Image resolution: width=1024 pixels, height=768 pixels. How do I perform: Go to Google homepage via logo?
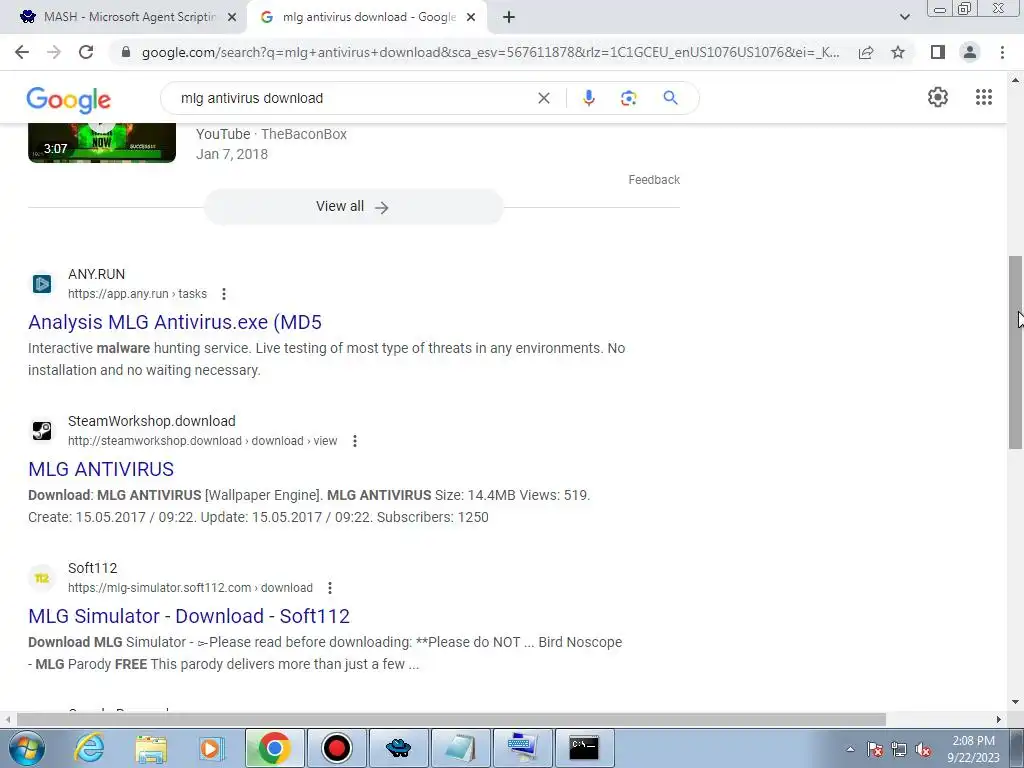(x=69, y=99)
